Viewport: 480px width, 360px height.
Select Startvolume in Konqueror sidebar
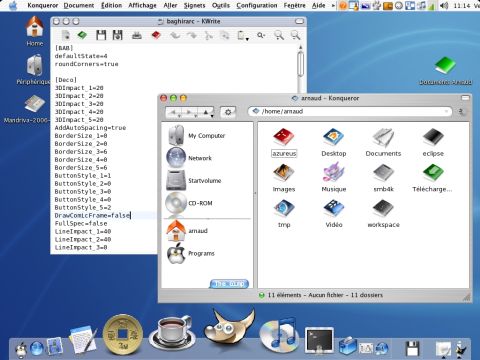tap(194, 181)
